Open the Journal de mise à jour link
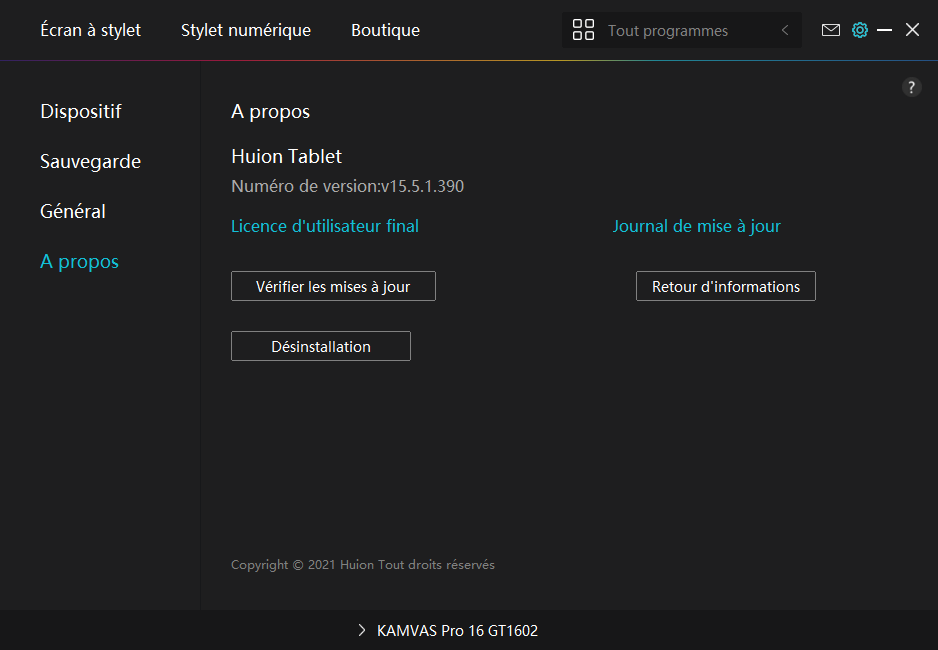938x650 pixels. click(696, 226)
